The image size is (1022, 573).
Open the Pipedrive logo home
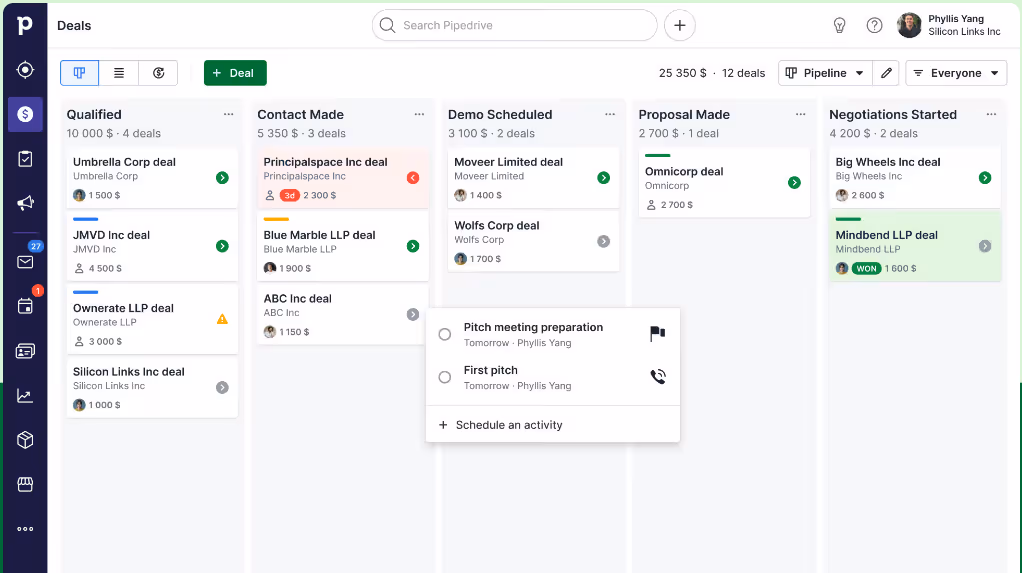[25, 25]
